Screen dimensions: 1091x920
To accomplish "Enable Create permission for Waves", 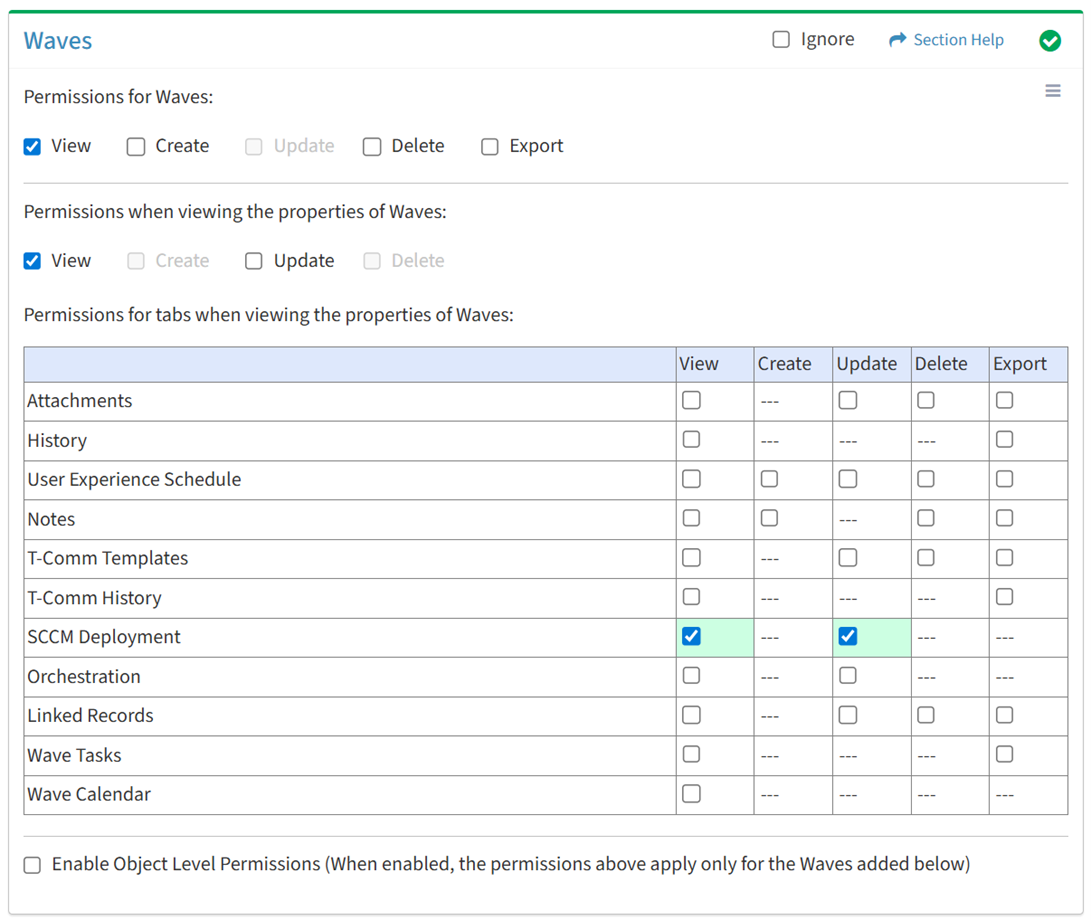I will [136, 147].
